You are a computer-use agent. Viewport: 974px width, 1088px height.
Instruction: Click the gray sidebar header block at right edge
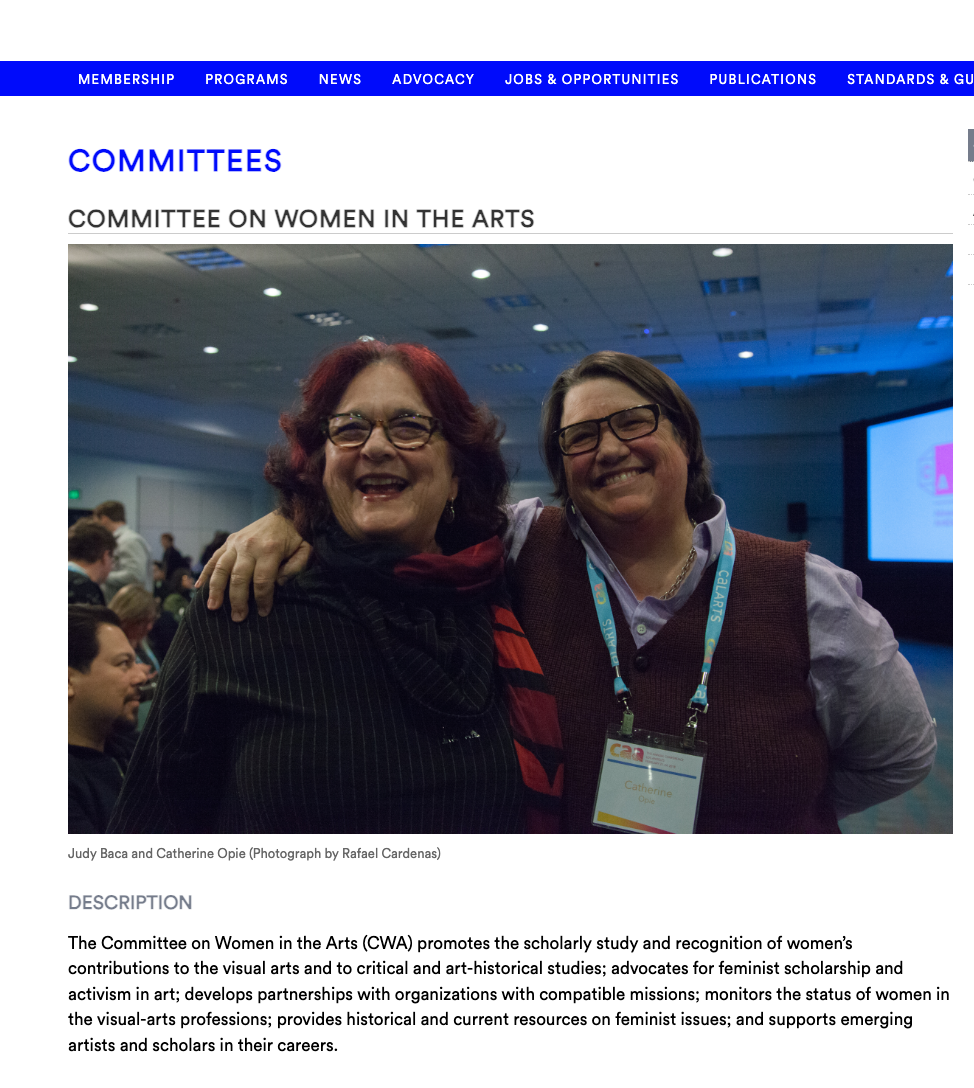click(971, 145)
